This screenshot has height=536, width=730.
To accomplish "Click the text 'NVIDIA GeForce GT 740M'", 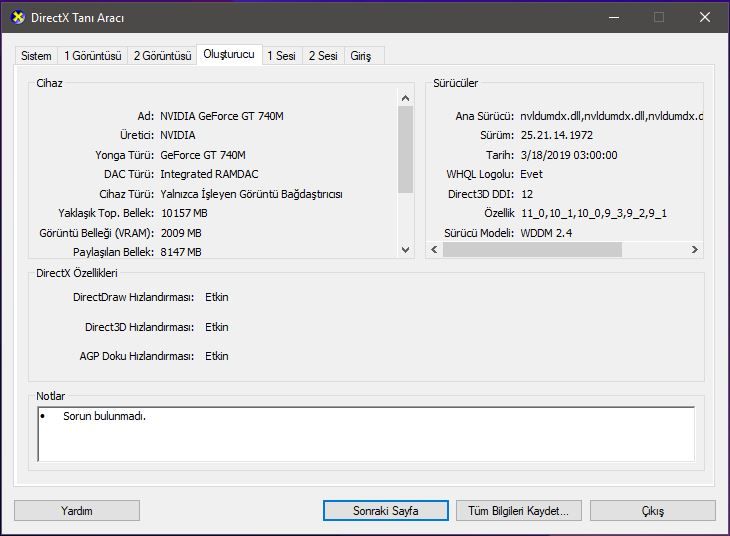I will [x=222, y=116].
